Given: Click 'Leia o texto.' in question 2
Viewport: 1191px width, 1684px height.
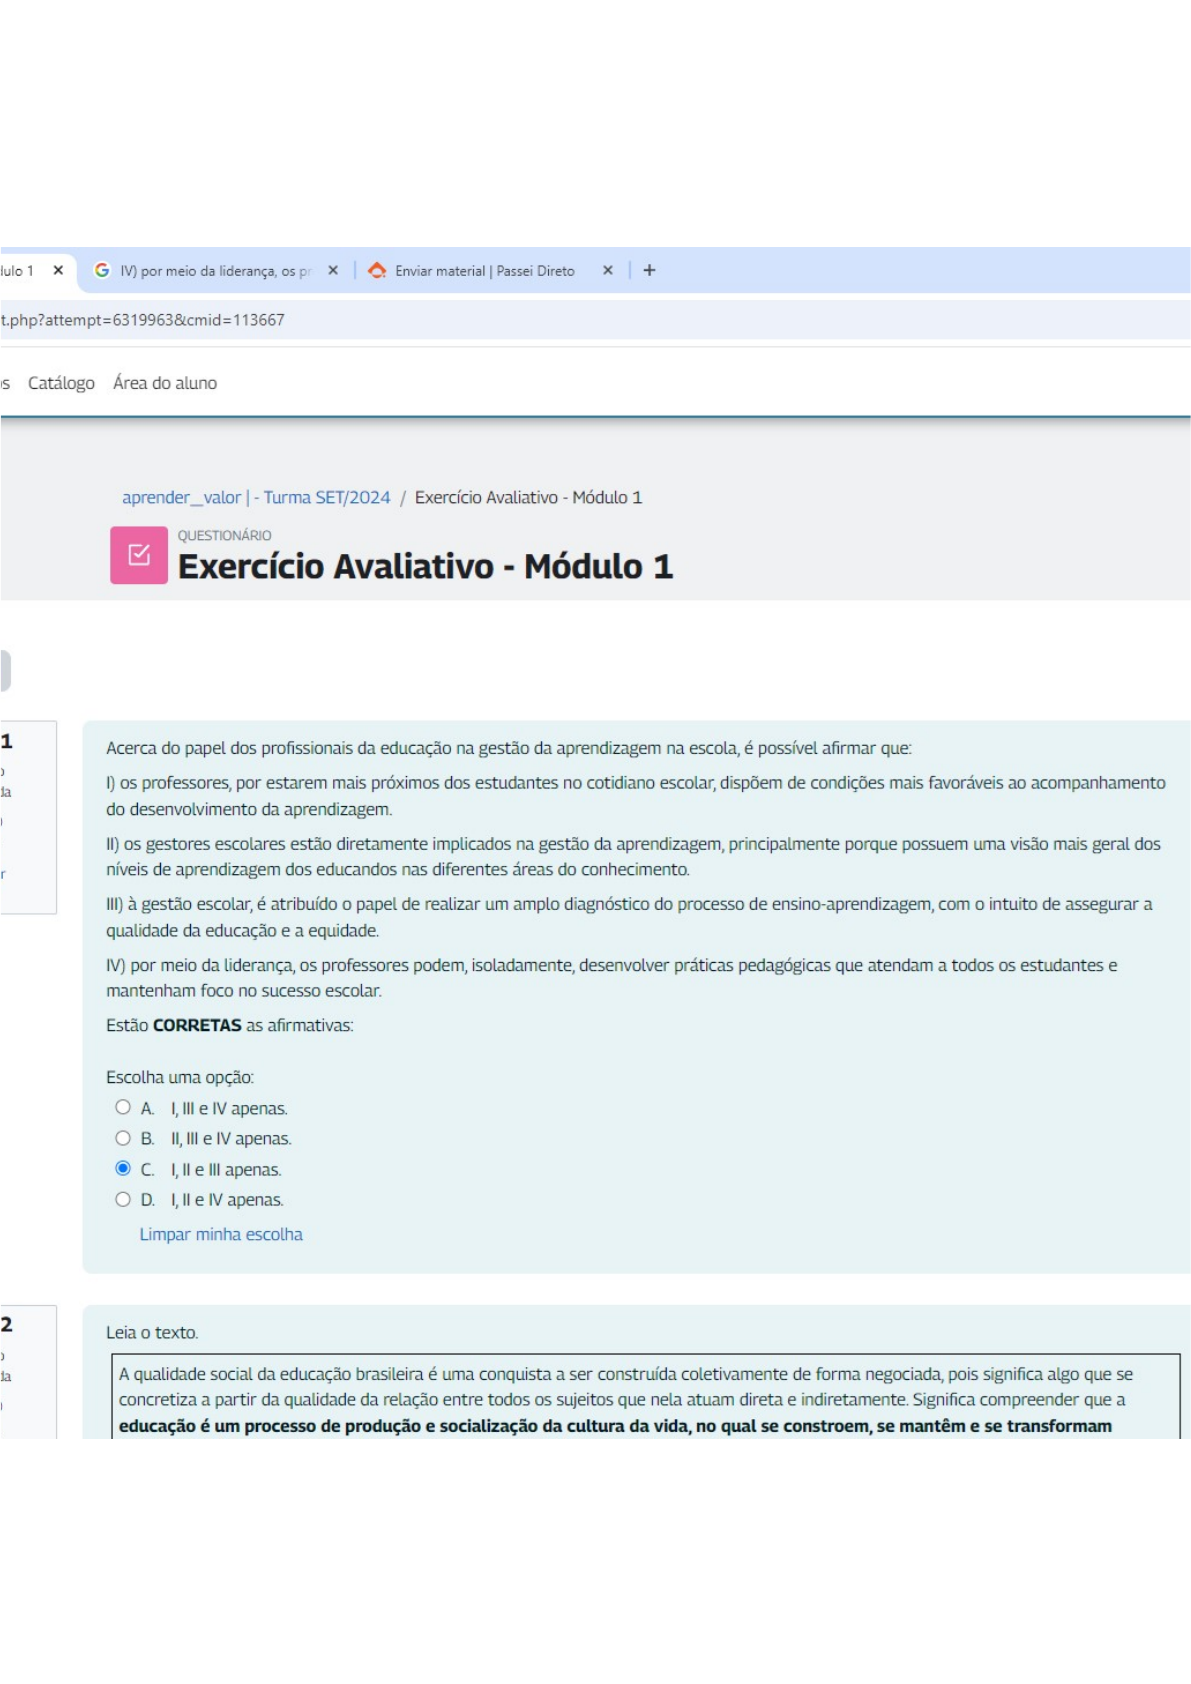Looking at the screenshot, I should pos(152,1332).
